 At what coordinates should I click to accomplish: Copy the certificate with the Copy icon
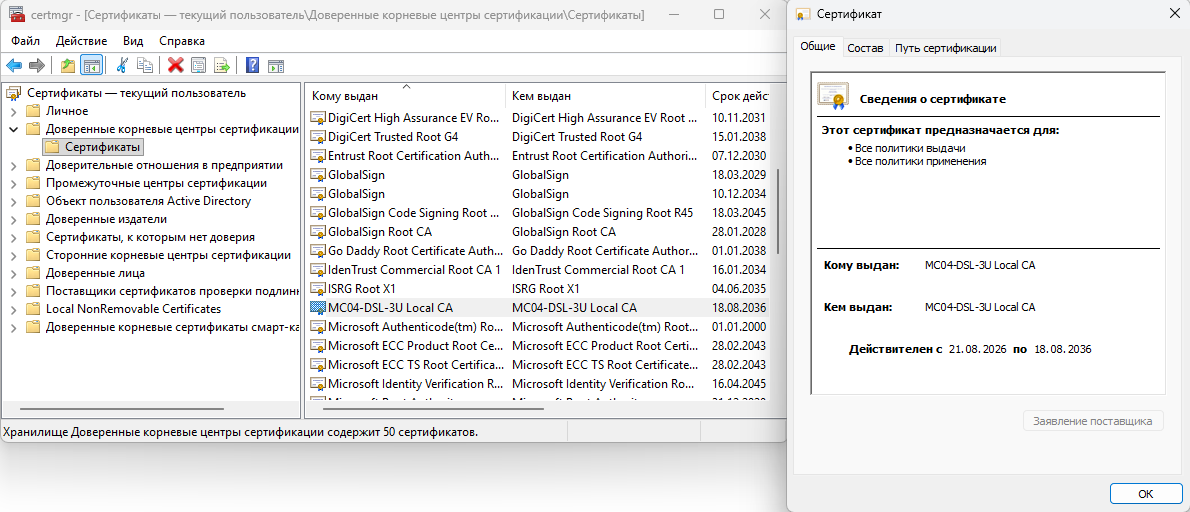[144, 65]
